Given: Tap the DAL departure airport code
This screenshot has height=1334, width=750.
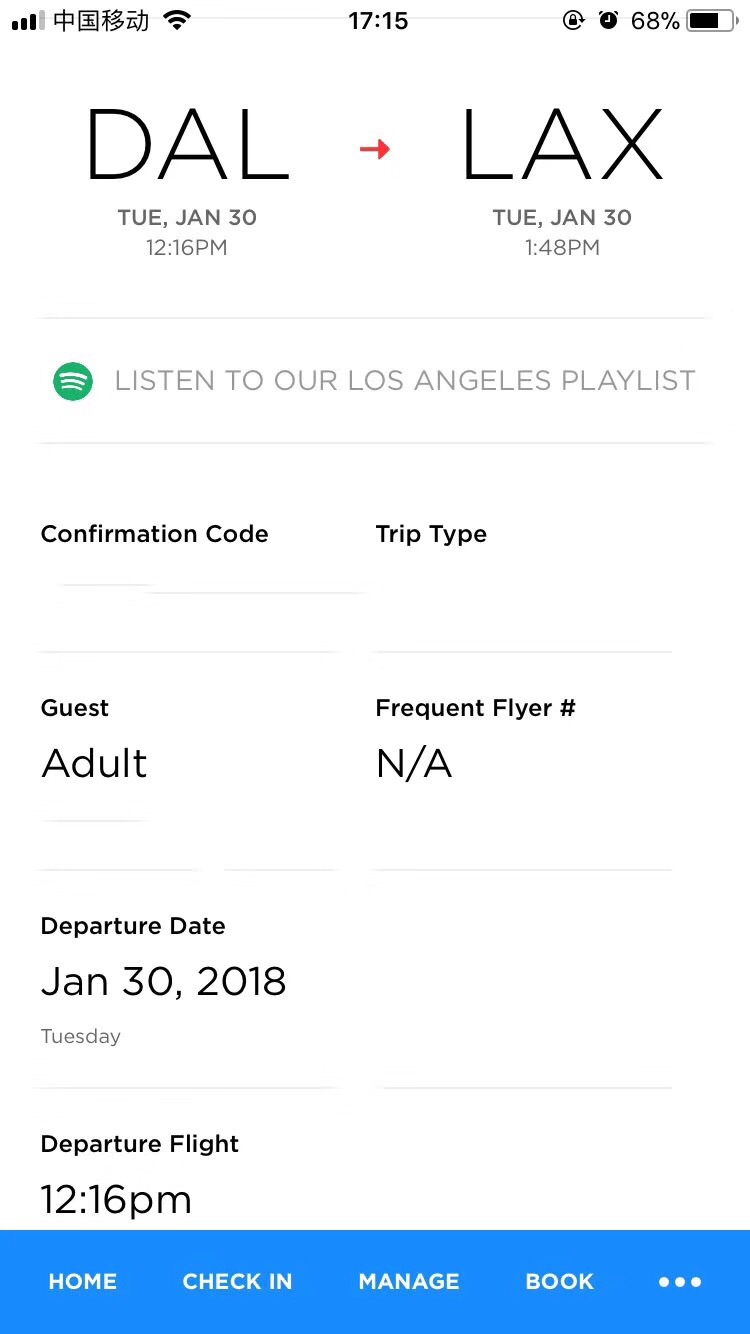Looking at the screenshot, I should click(x=187, y=147).
